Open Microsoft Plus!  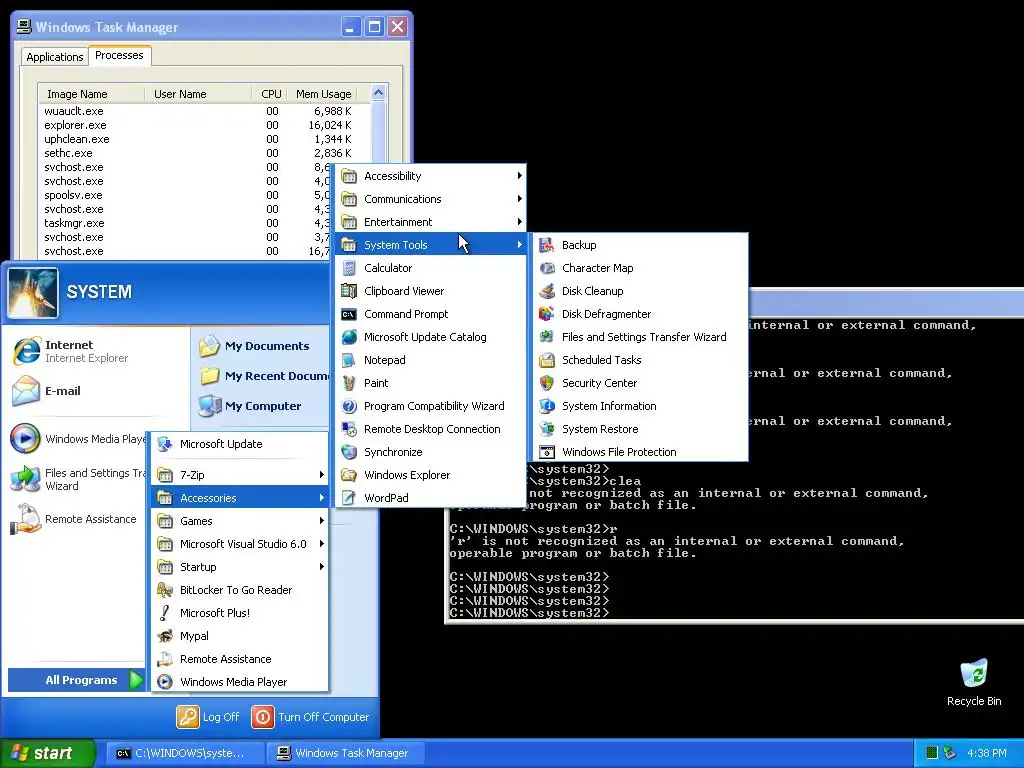click(240, 613)
